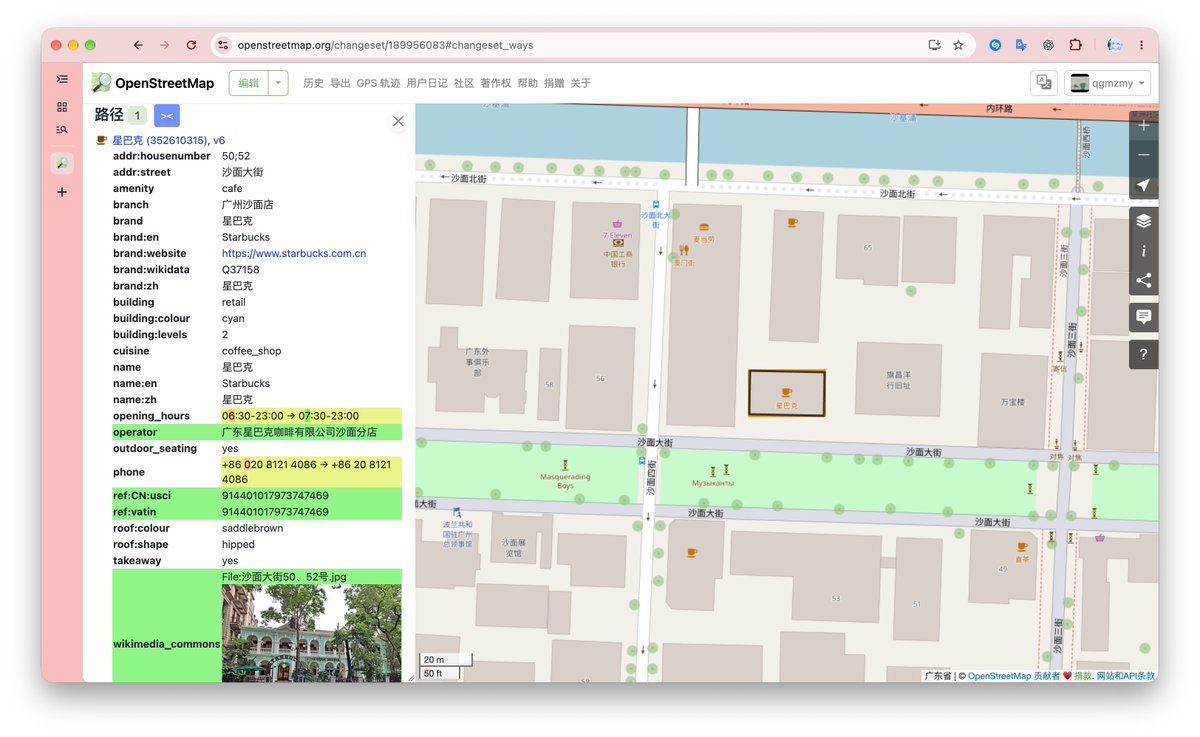Select the highlighted 星巴克 building on map

(x=787, y=393)
